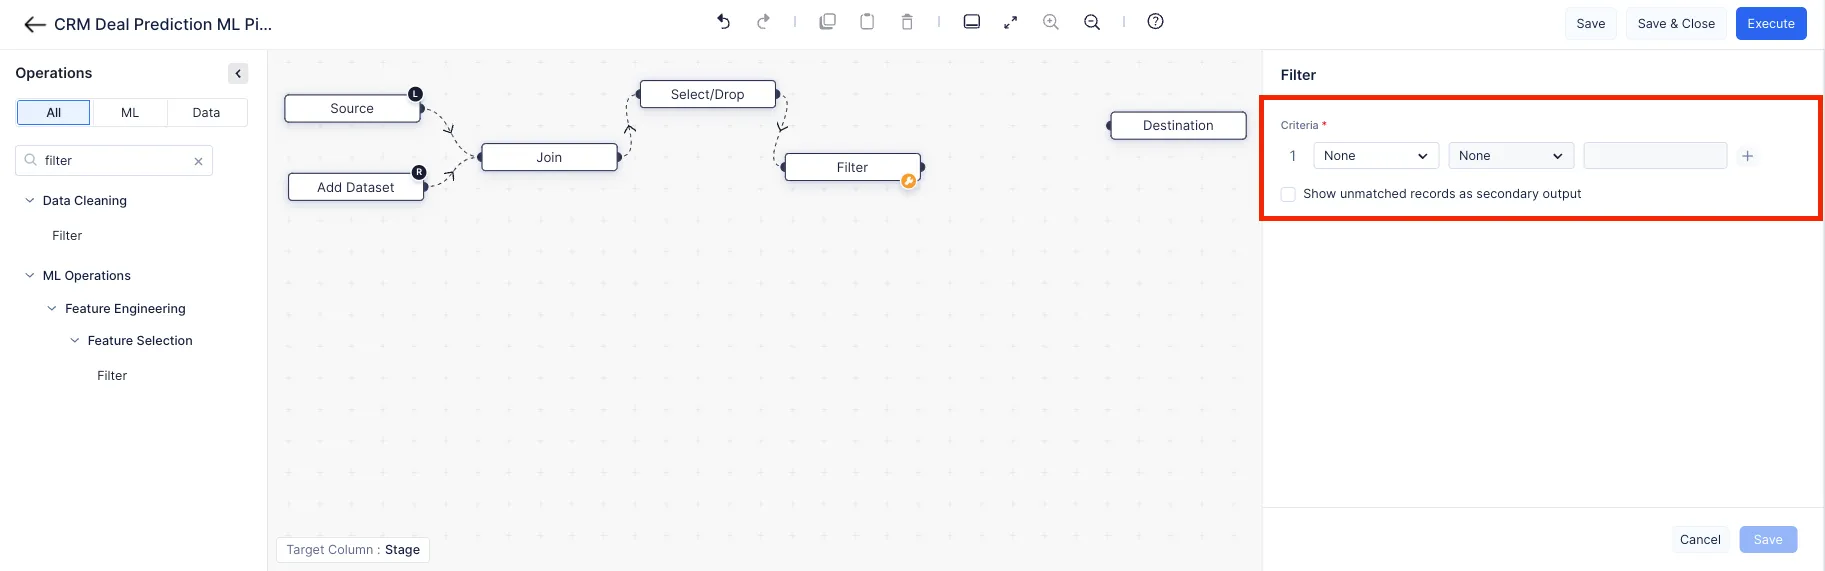
Task: Click the search magnifier icon
Action: click(x=30, y=160)
